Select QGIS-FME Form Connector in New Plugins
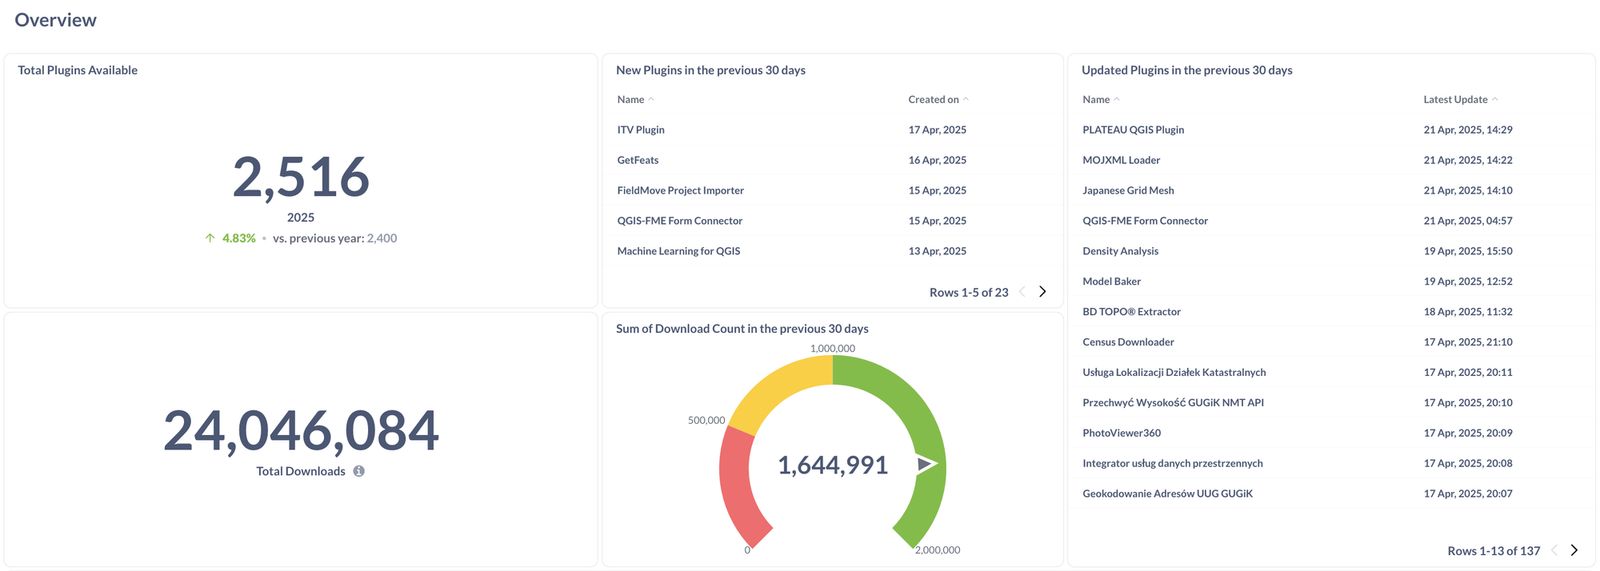This screenshot has width=1600, height=571. [832, 221]
